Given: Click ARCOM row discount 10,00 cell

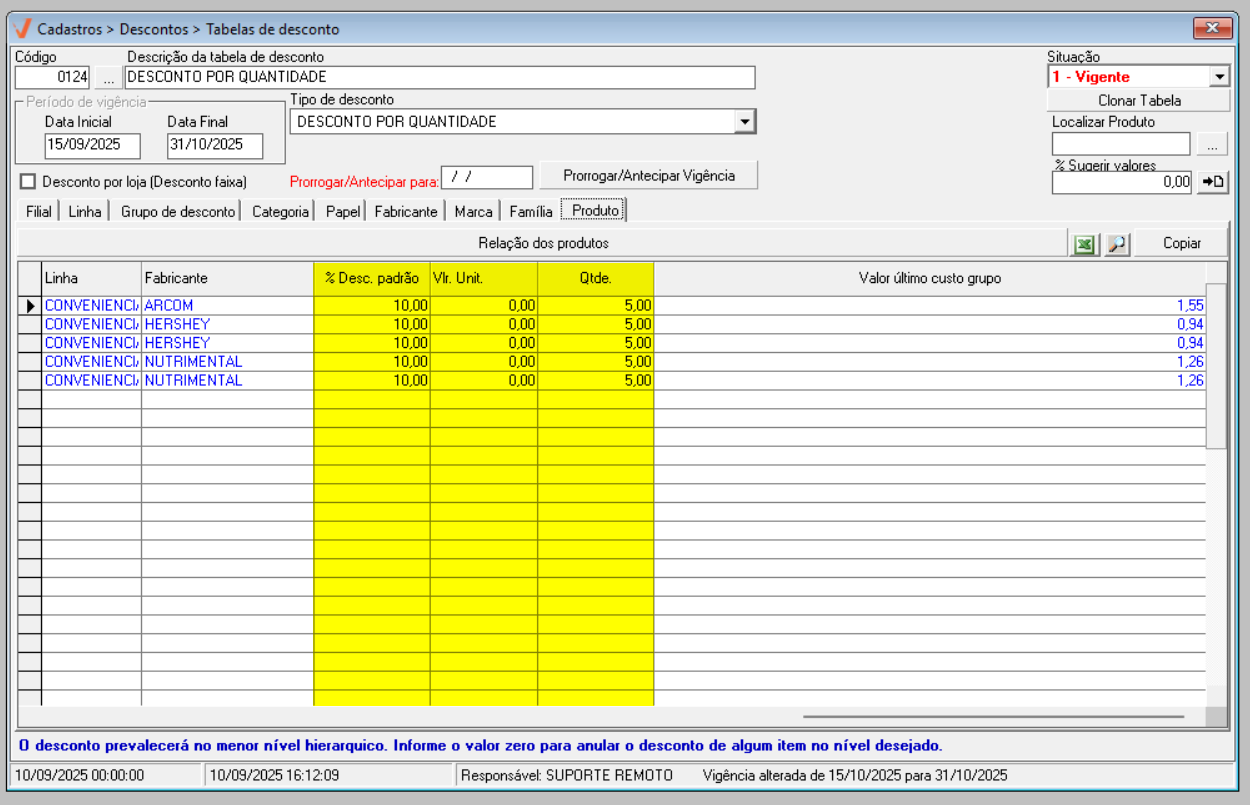Looking at the screenshot, I should click(372, 305).
